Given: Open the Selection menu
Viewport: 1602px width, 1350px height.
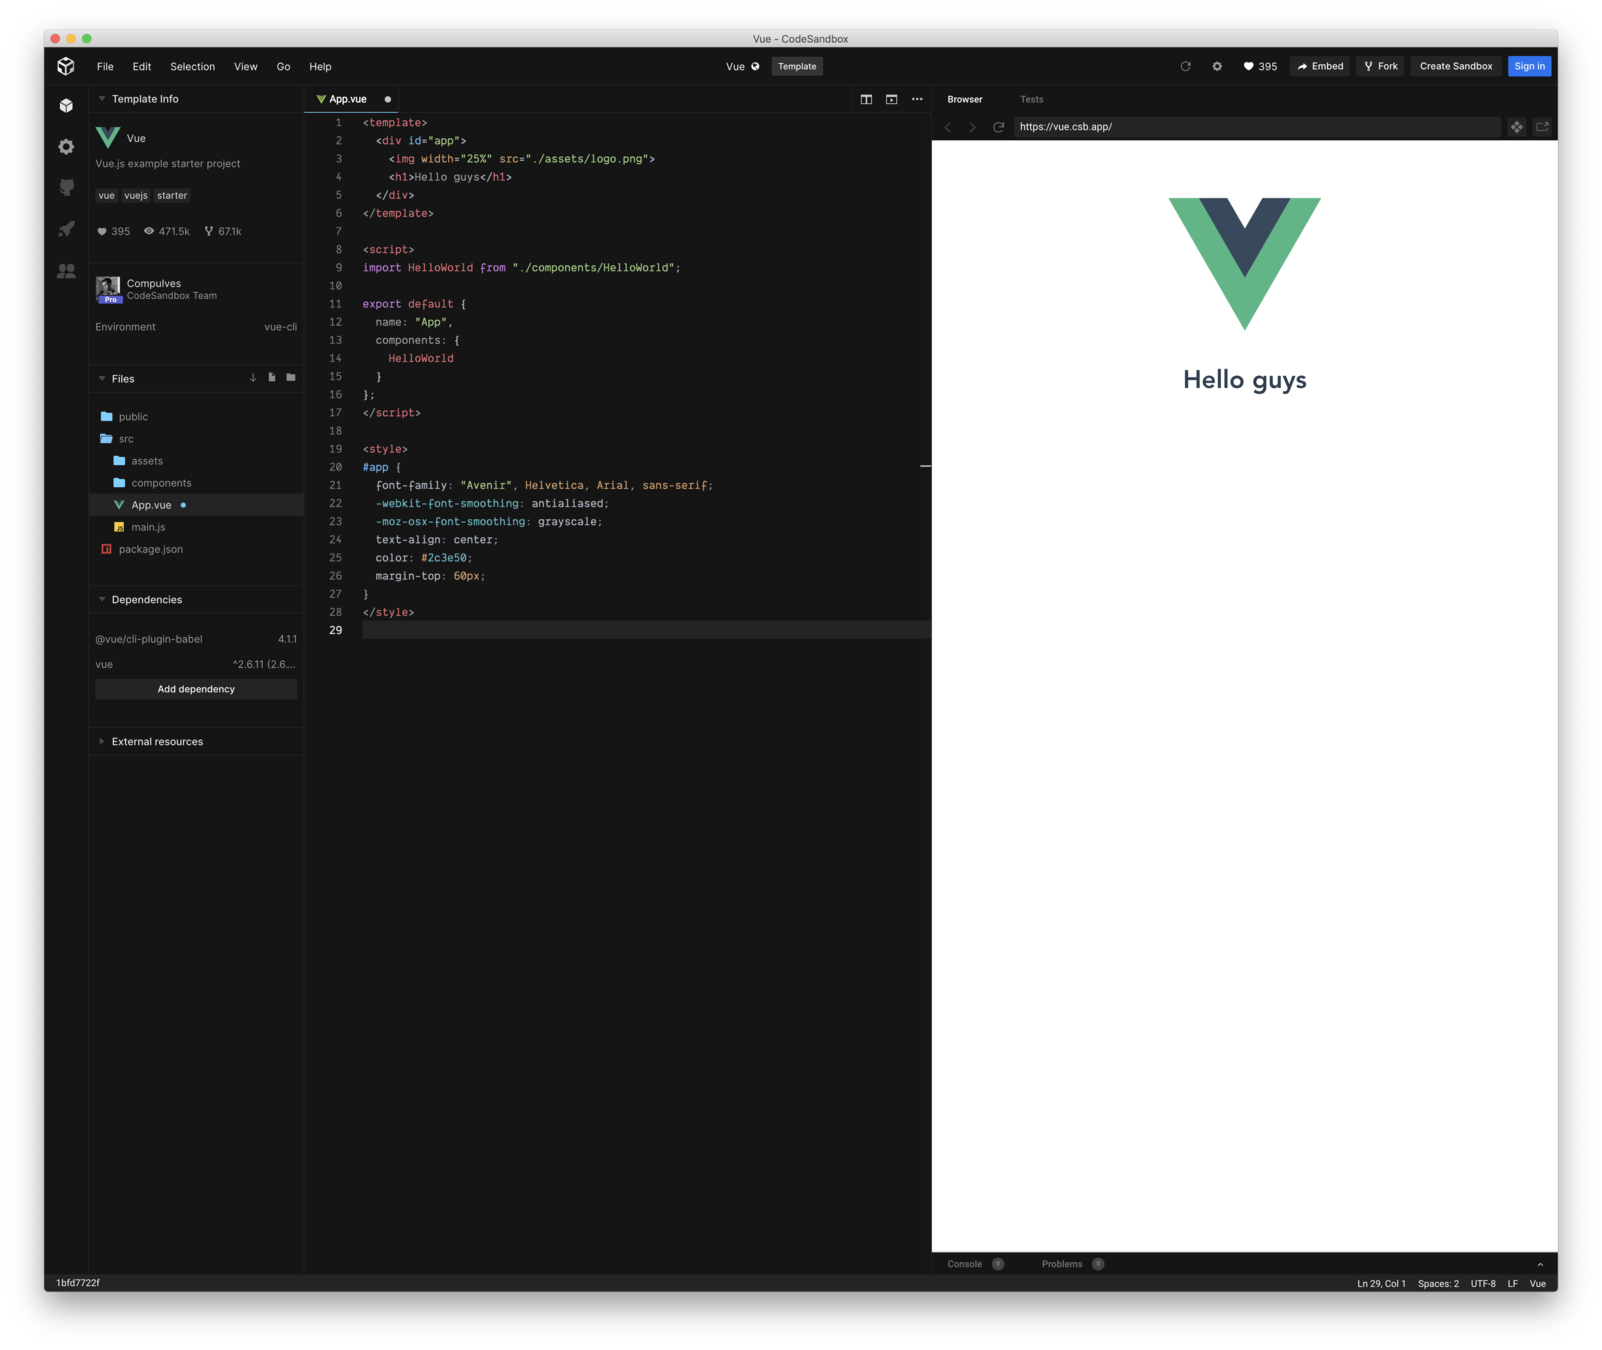Looking at the screenshot, I should pyautogui.click(x=192, y=66).
